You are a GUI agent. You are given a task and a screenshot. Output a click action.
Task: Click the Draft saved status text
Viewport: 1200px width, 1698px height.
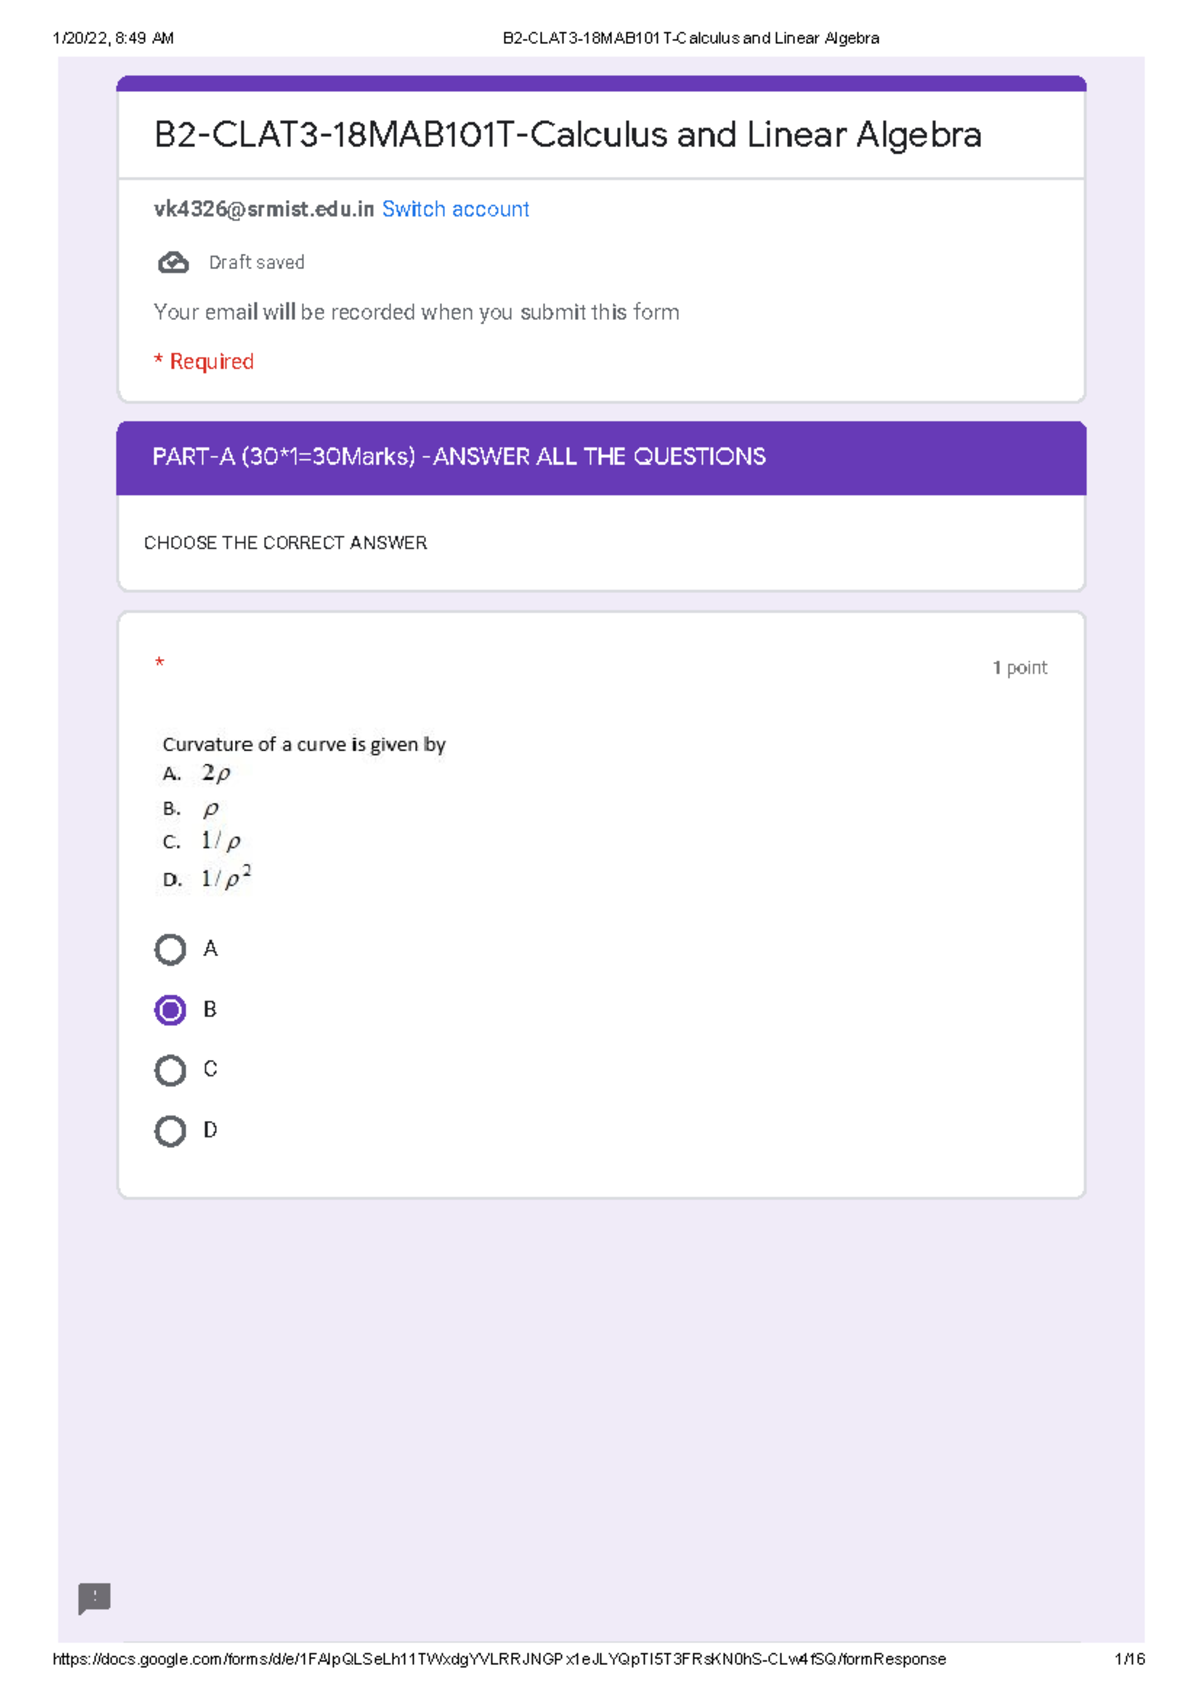point(256,263)
